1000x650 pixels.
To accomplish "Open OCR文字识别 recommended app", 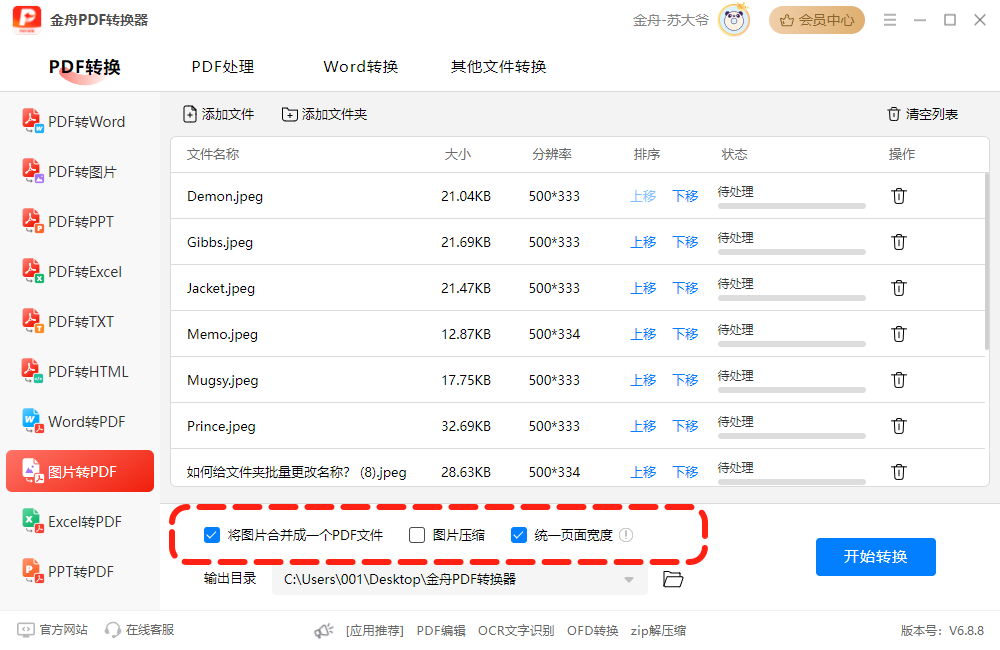I will [x=516, y=631].
